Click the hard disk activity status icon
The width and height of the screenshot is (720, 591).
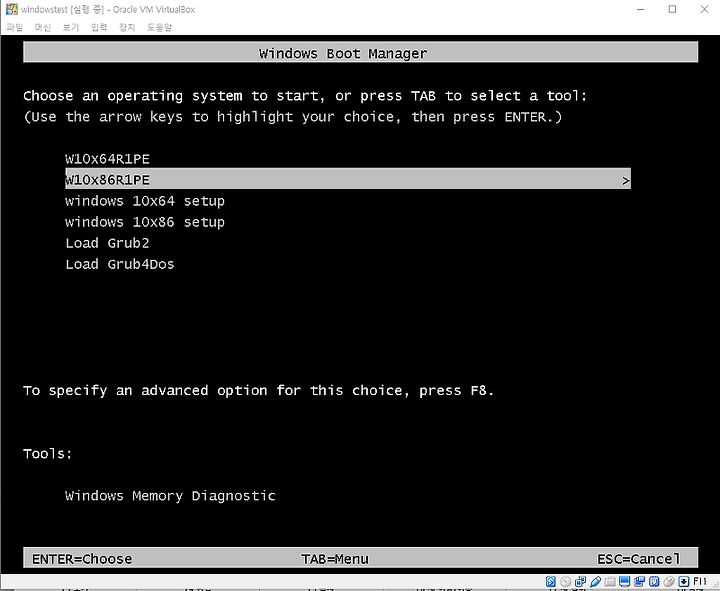pyautogui.click(x=551, y=581)
